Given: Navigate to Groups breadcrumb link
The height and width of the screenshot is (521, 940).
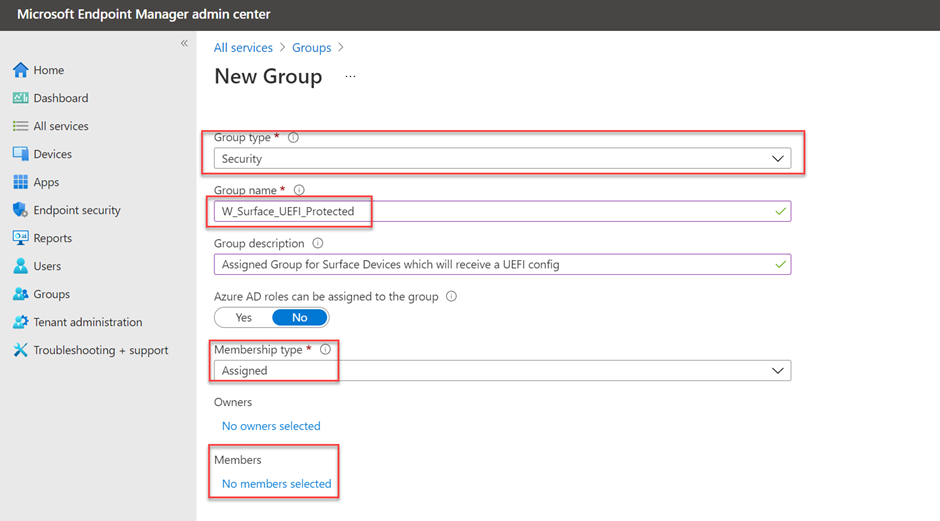Looking at the screenshot, I should (312, 48).
